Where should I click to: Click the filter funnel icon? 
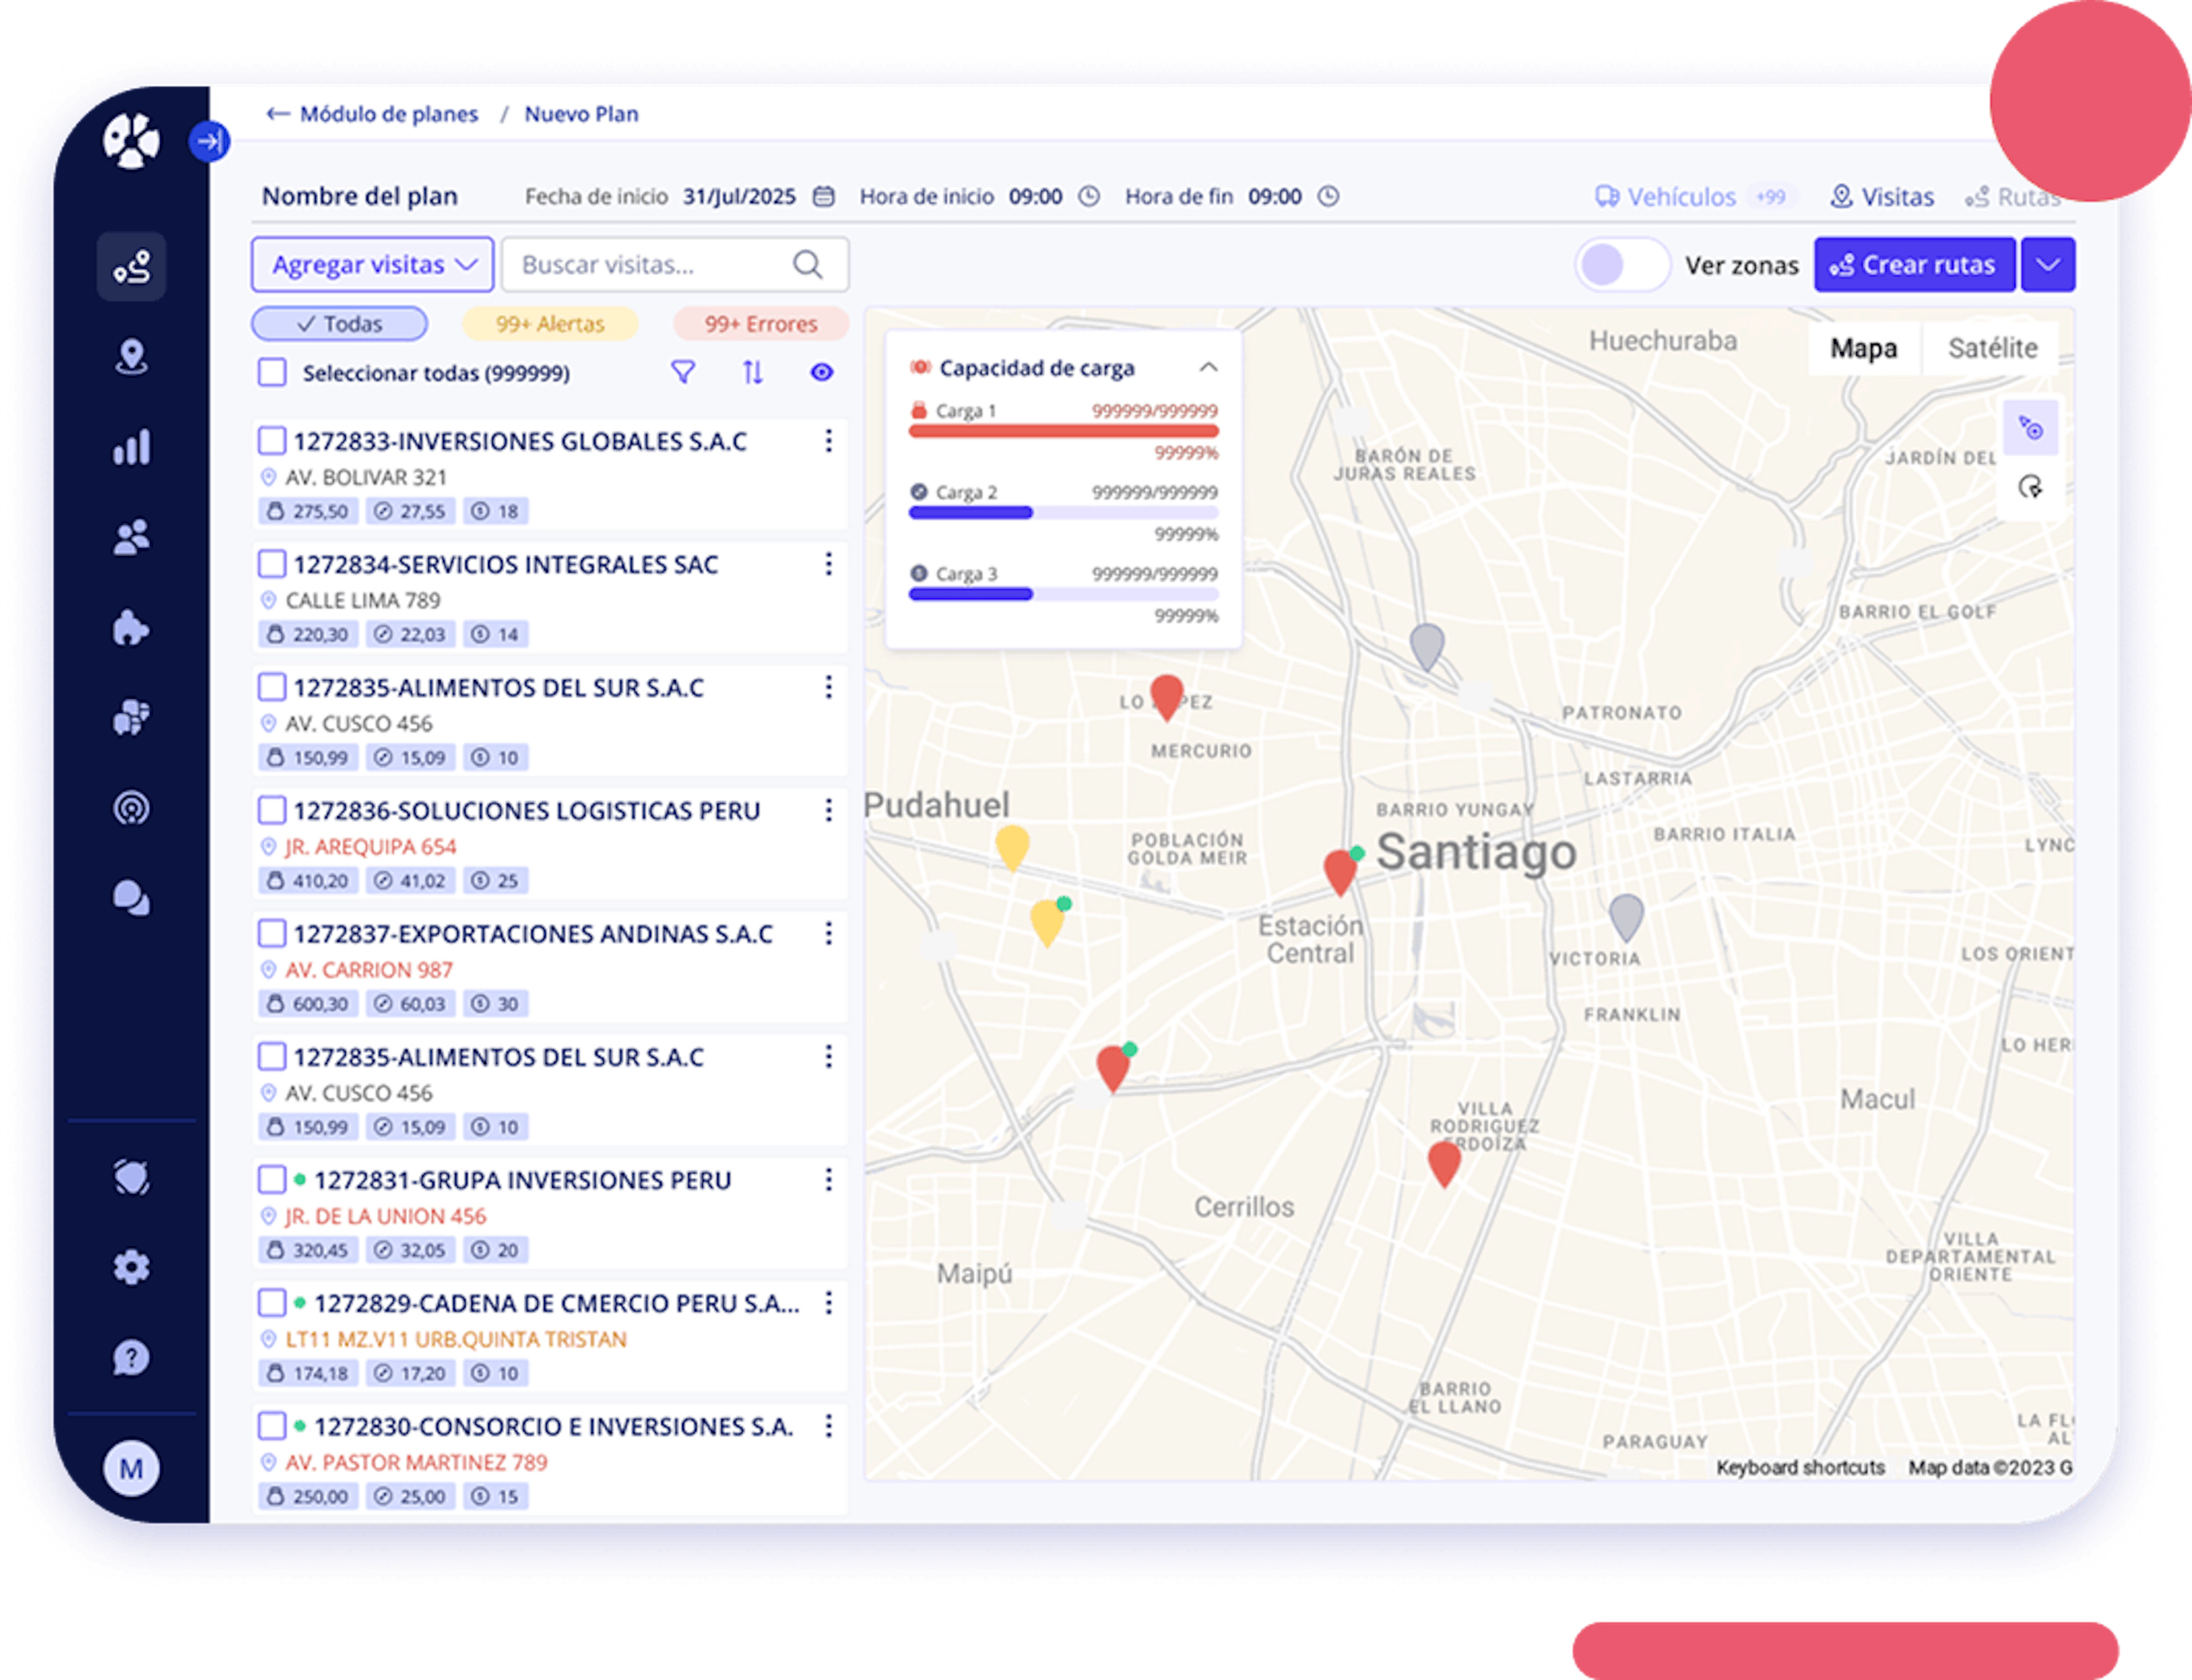(683, 373)
